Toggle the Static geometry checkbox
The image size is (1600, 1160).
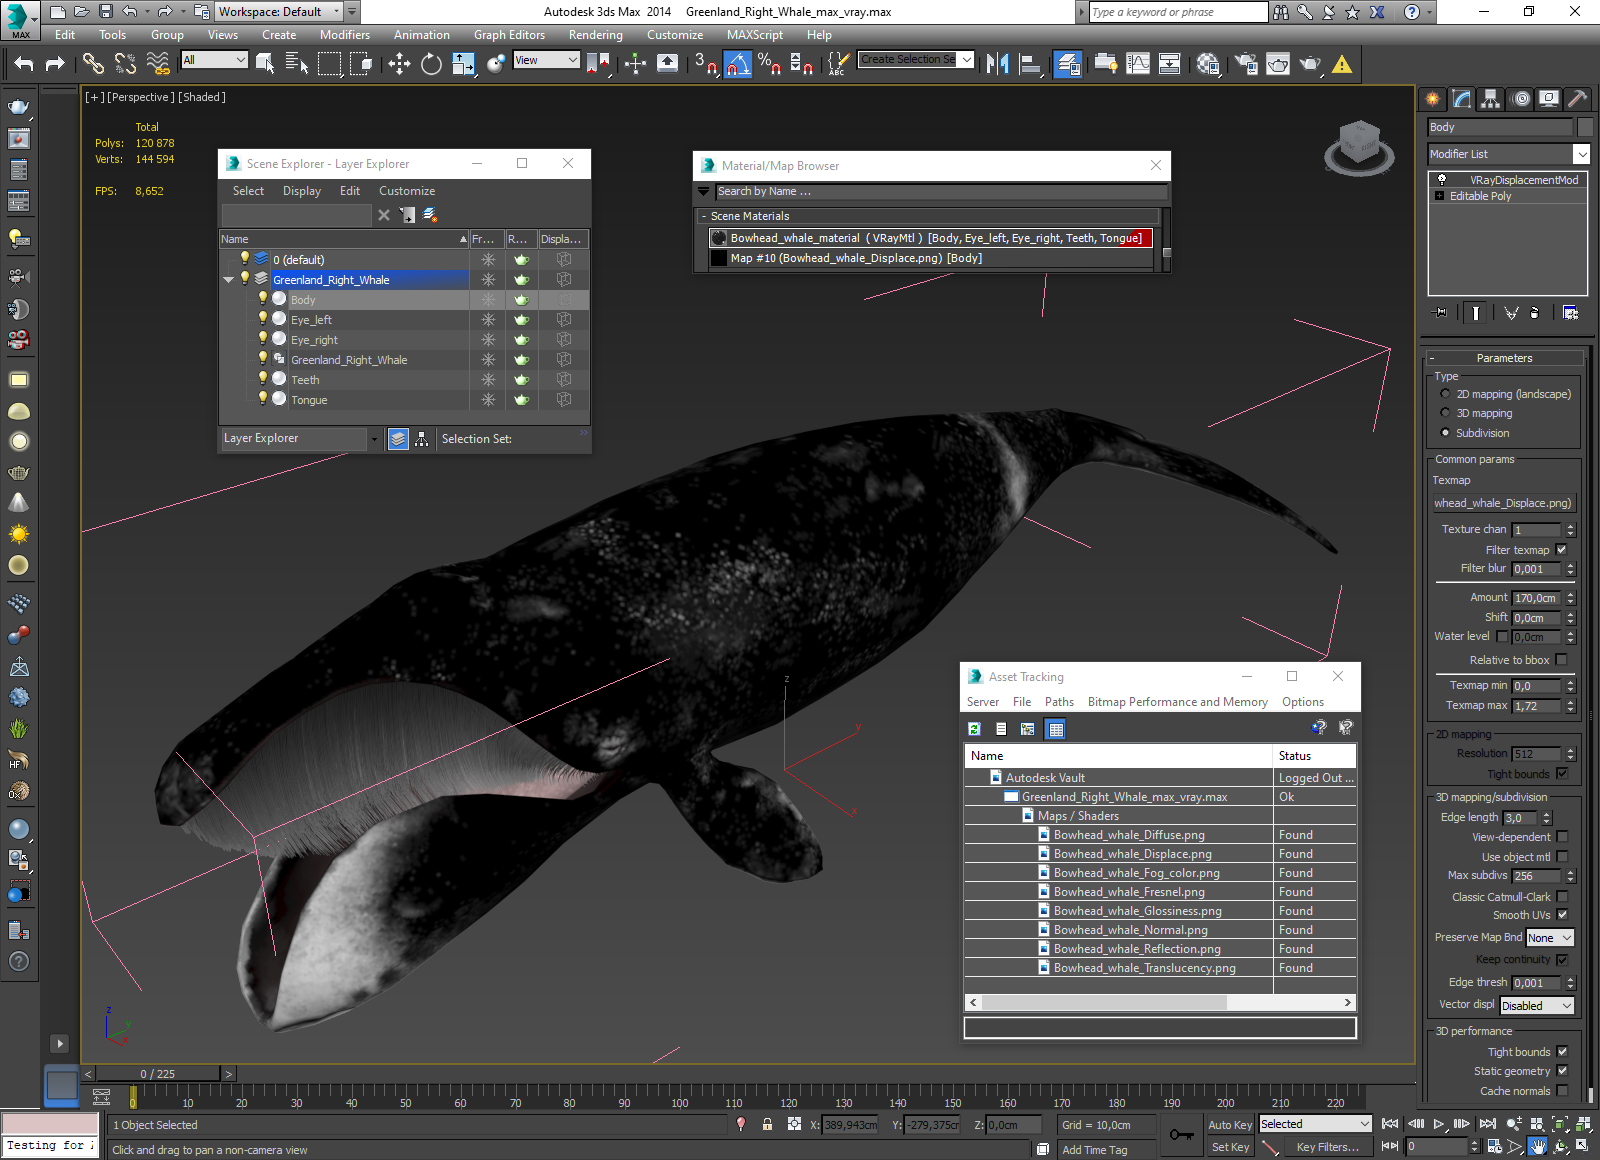[1562, 1071]
